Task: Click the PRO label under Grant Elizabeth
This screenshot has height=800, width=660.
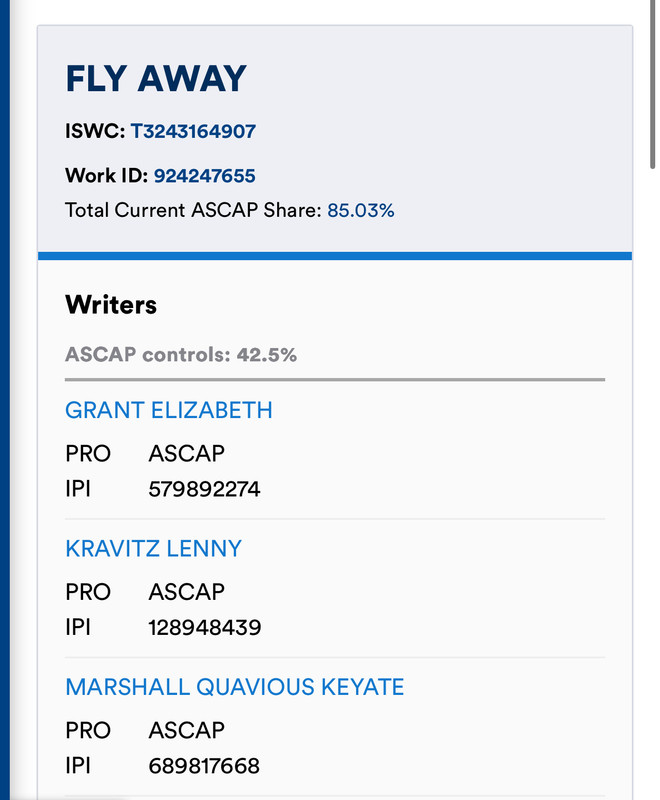Action: pyautogui.click(x=88, y=454)
